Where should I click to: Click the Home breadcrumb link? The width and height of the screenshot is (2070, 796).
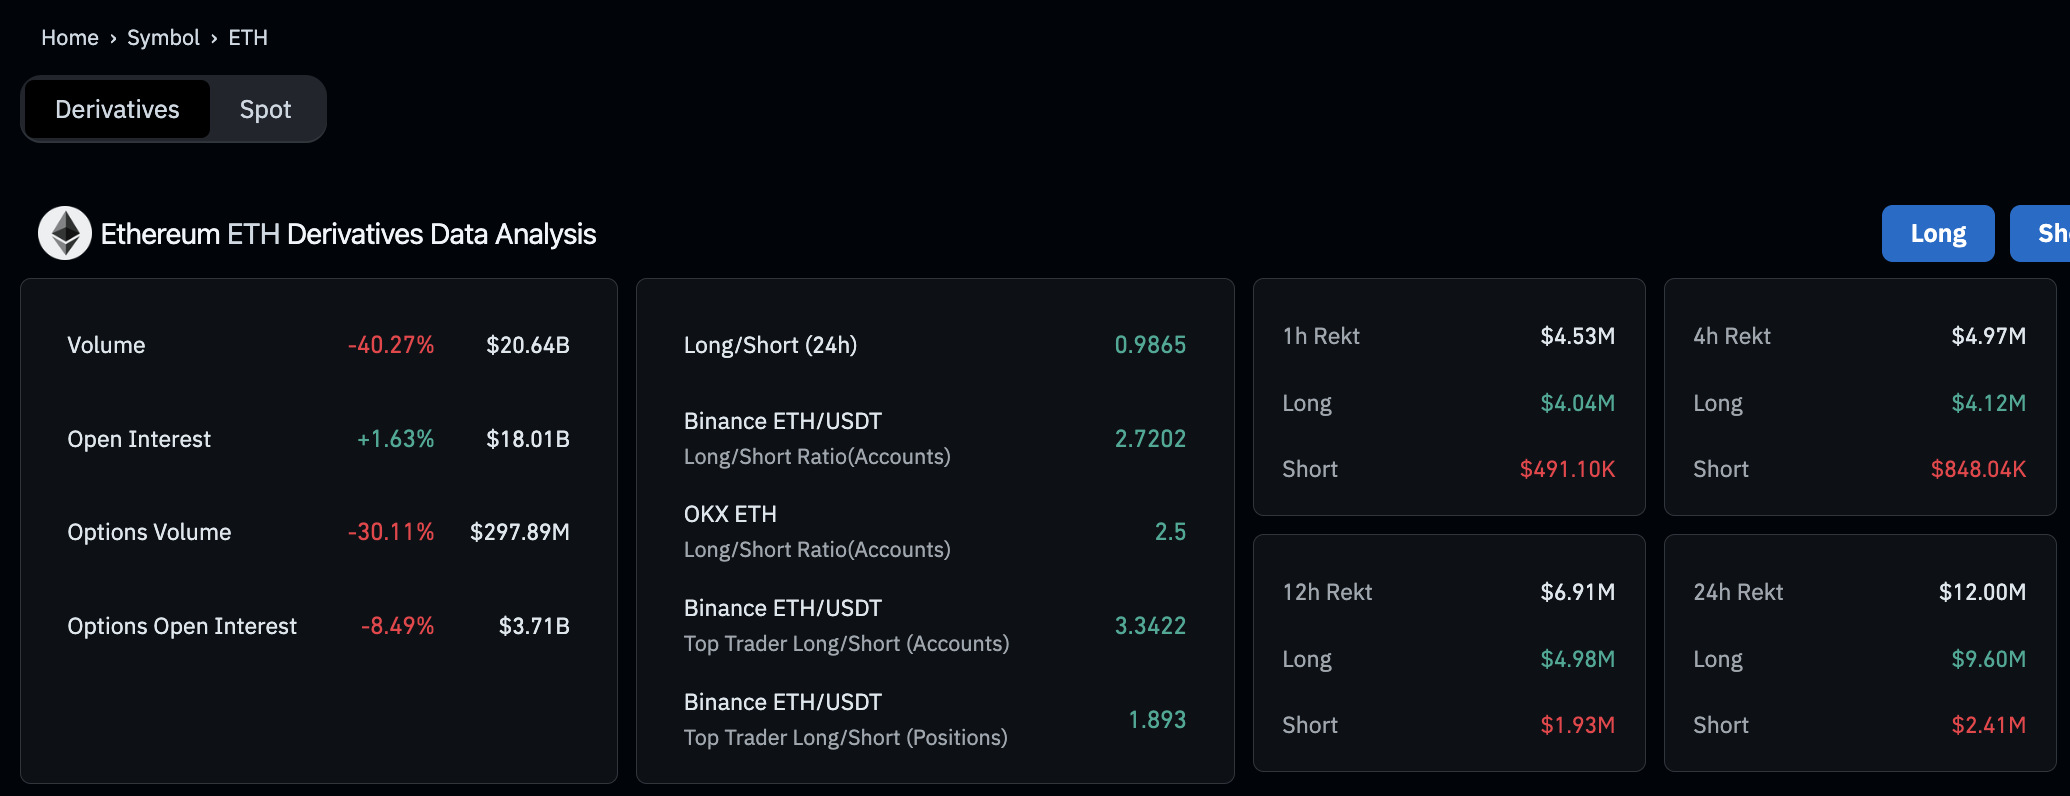point(70,38)
